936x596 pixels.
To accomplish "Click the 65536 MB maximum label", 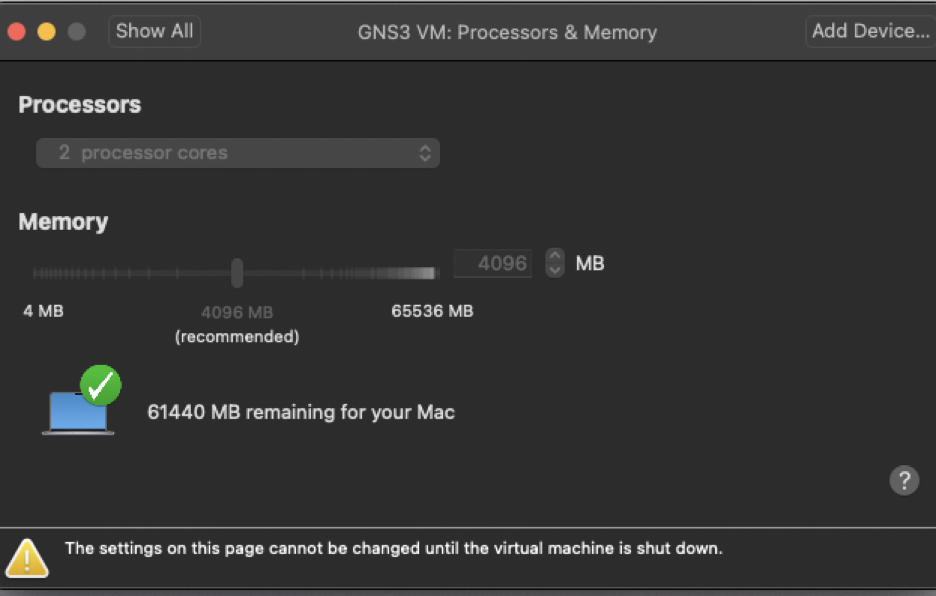I will [x=431, y=311].
